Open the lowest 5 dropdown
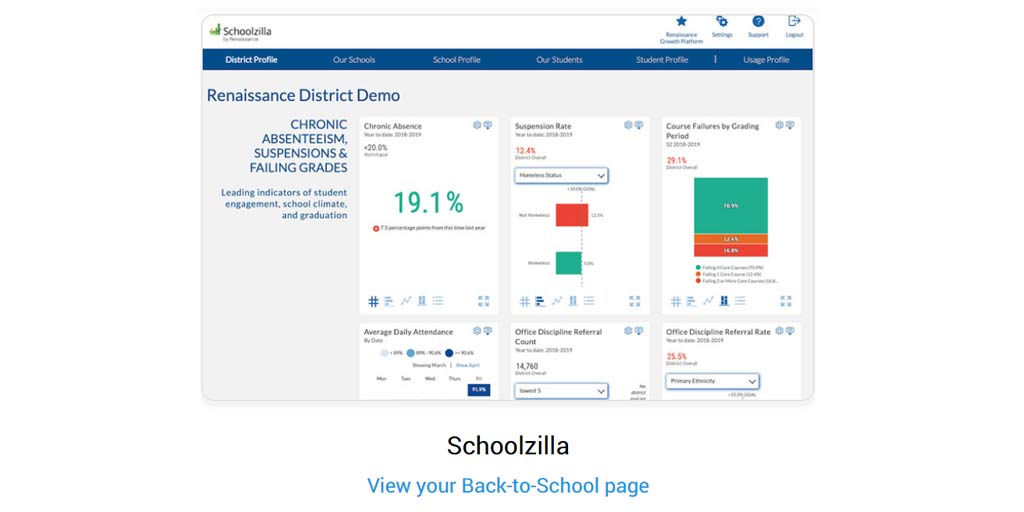 point(561,391)
